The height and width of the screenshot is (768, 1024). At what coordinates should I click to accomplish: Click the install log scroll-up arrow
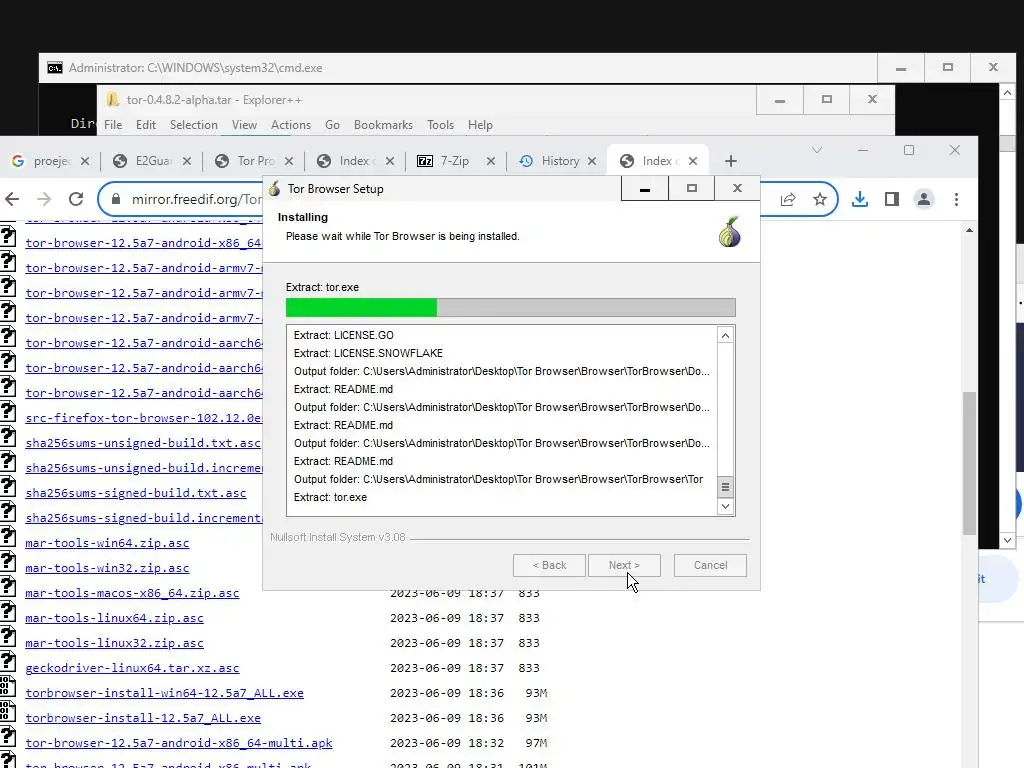point(725,336)
